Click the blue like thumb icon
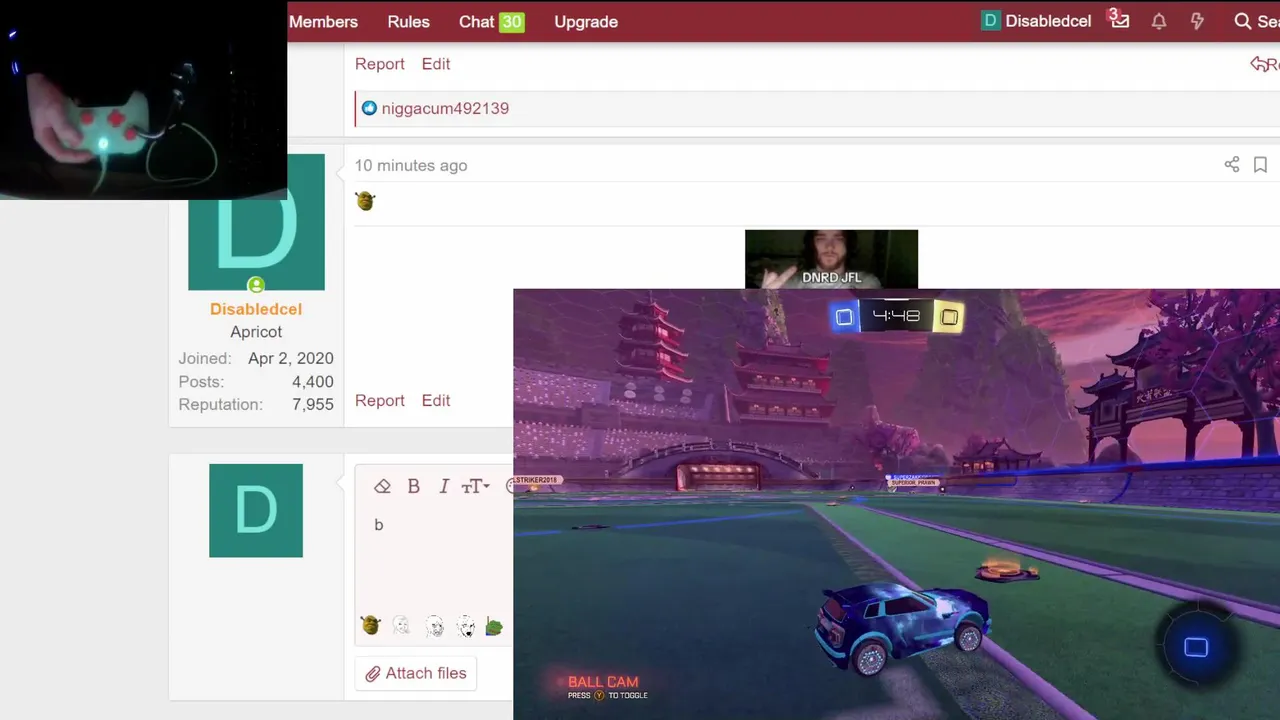This screenshot has width=1280, height=720. 369,108
